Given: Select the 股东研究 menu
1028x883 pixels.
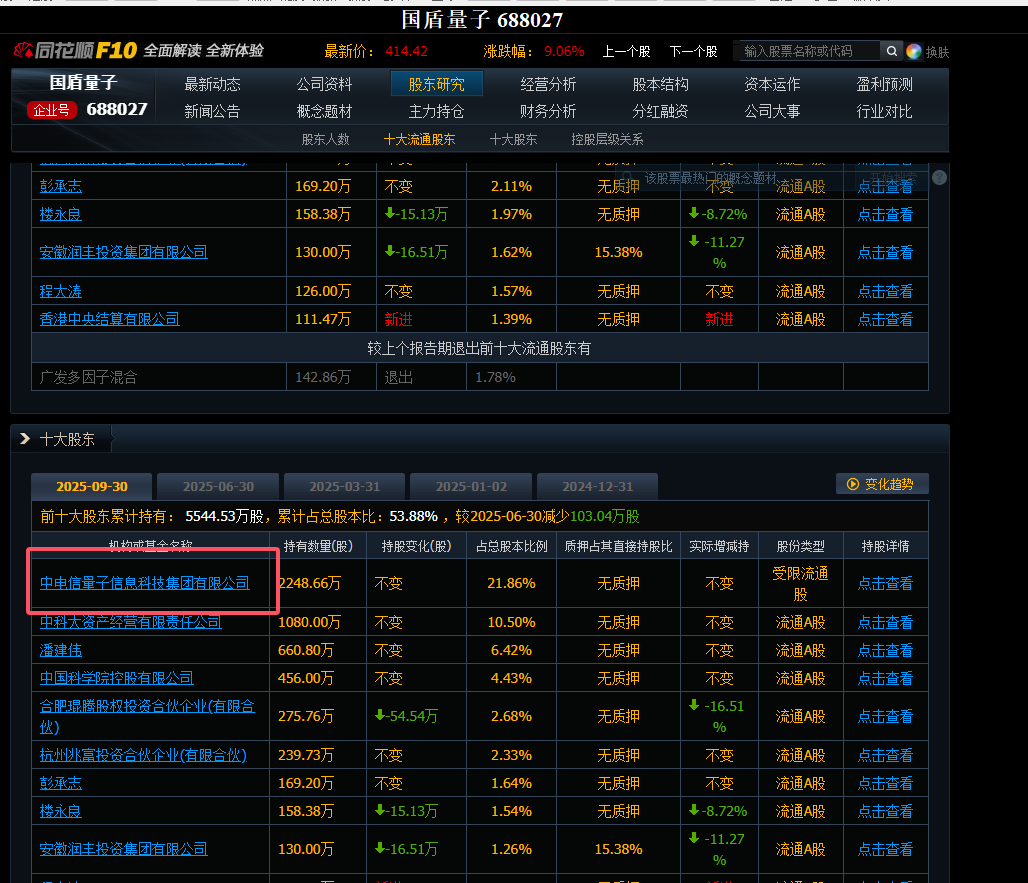Looking at the screenshot, I should coord(437,84).
